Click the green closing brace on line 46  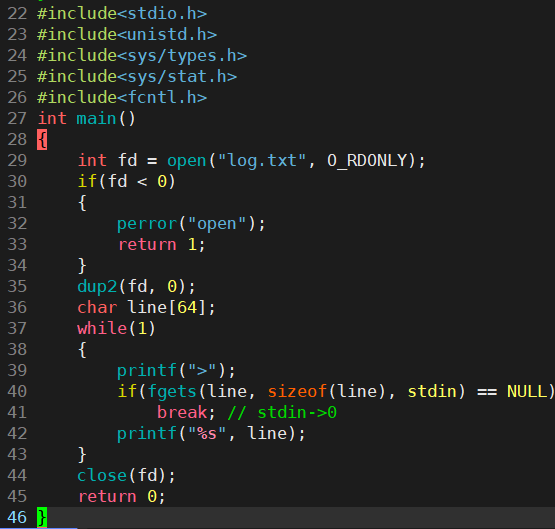pos(42,517)
